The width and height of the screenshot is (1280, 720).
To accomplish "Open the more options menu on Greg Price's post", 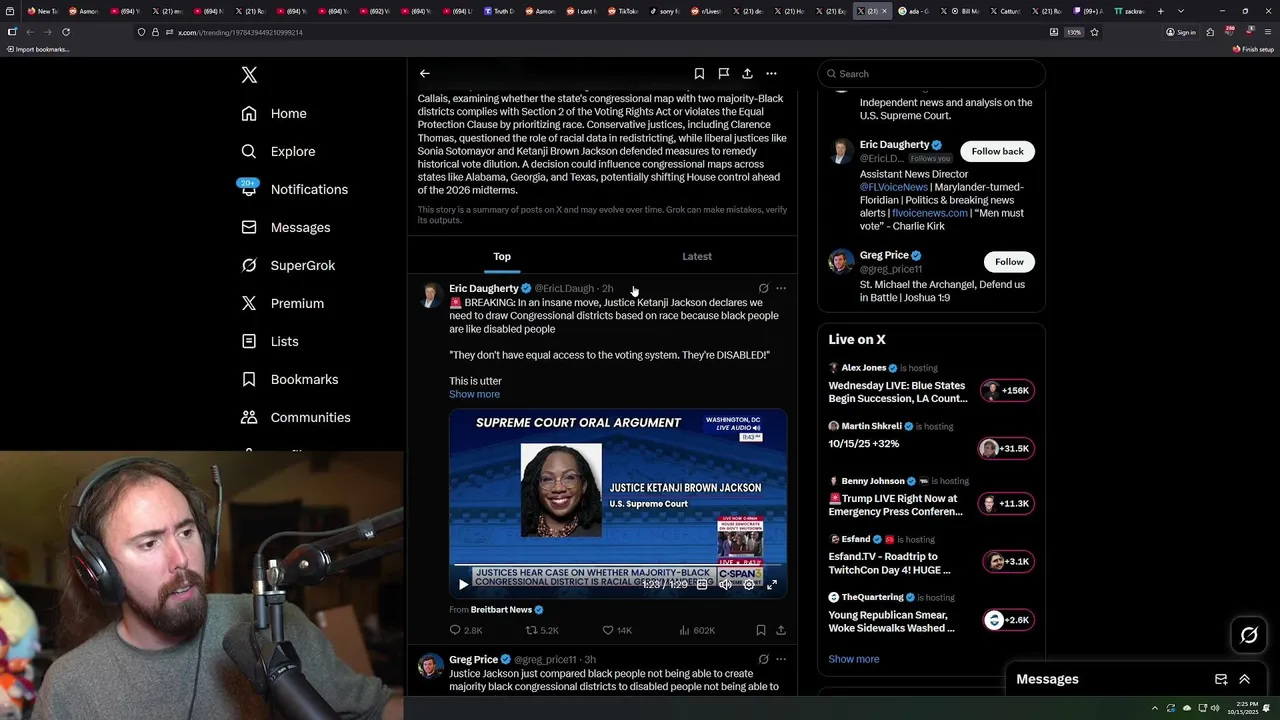I will [x=781, y=660].
